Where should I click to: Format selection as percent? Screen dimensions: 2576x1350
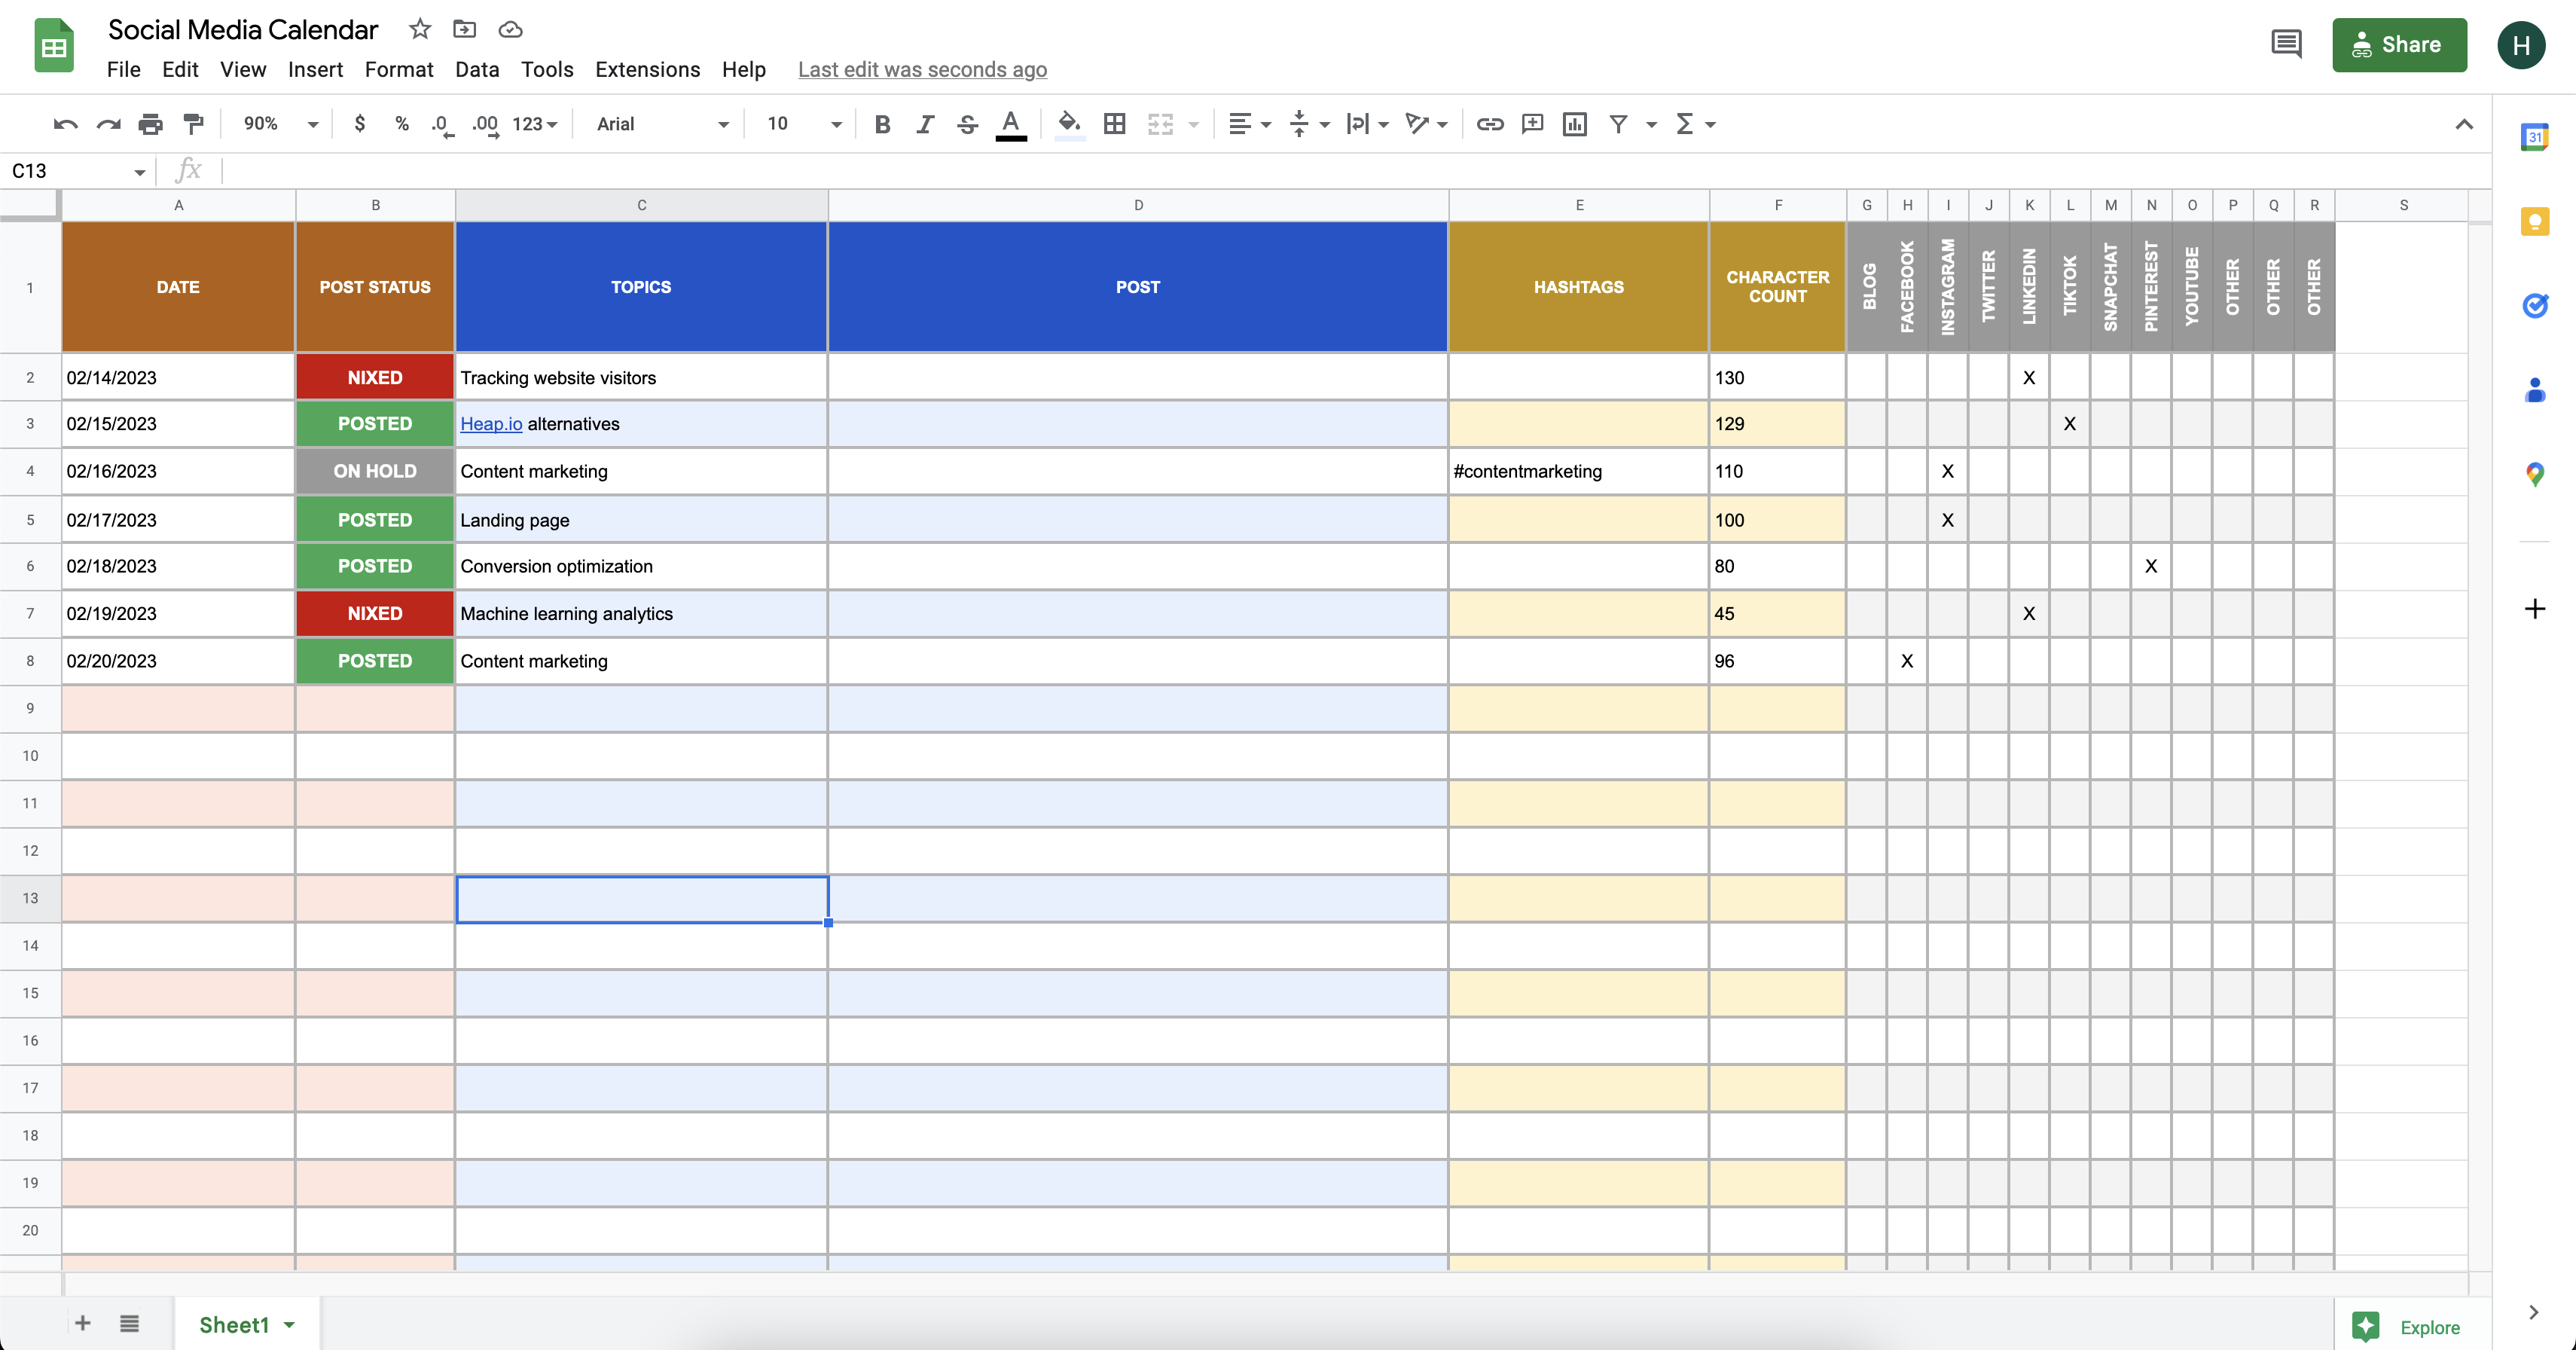click(x=402, y=124)
